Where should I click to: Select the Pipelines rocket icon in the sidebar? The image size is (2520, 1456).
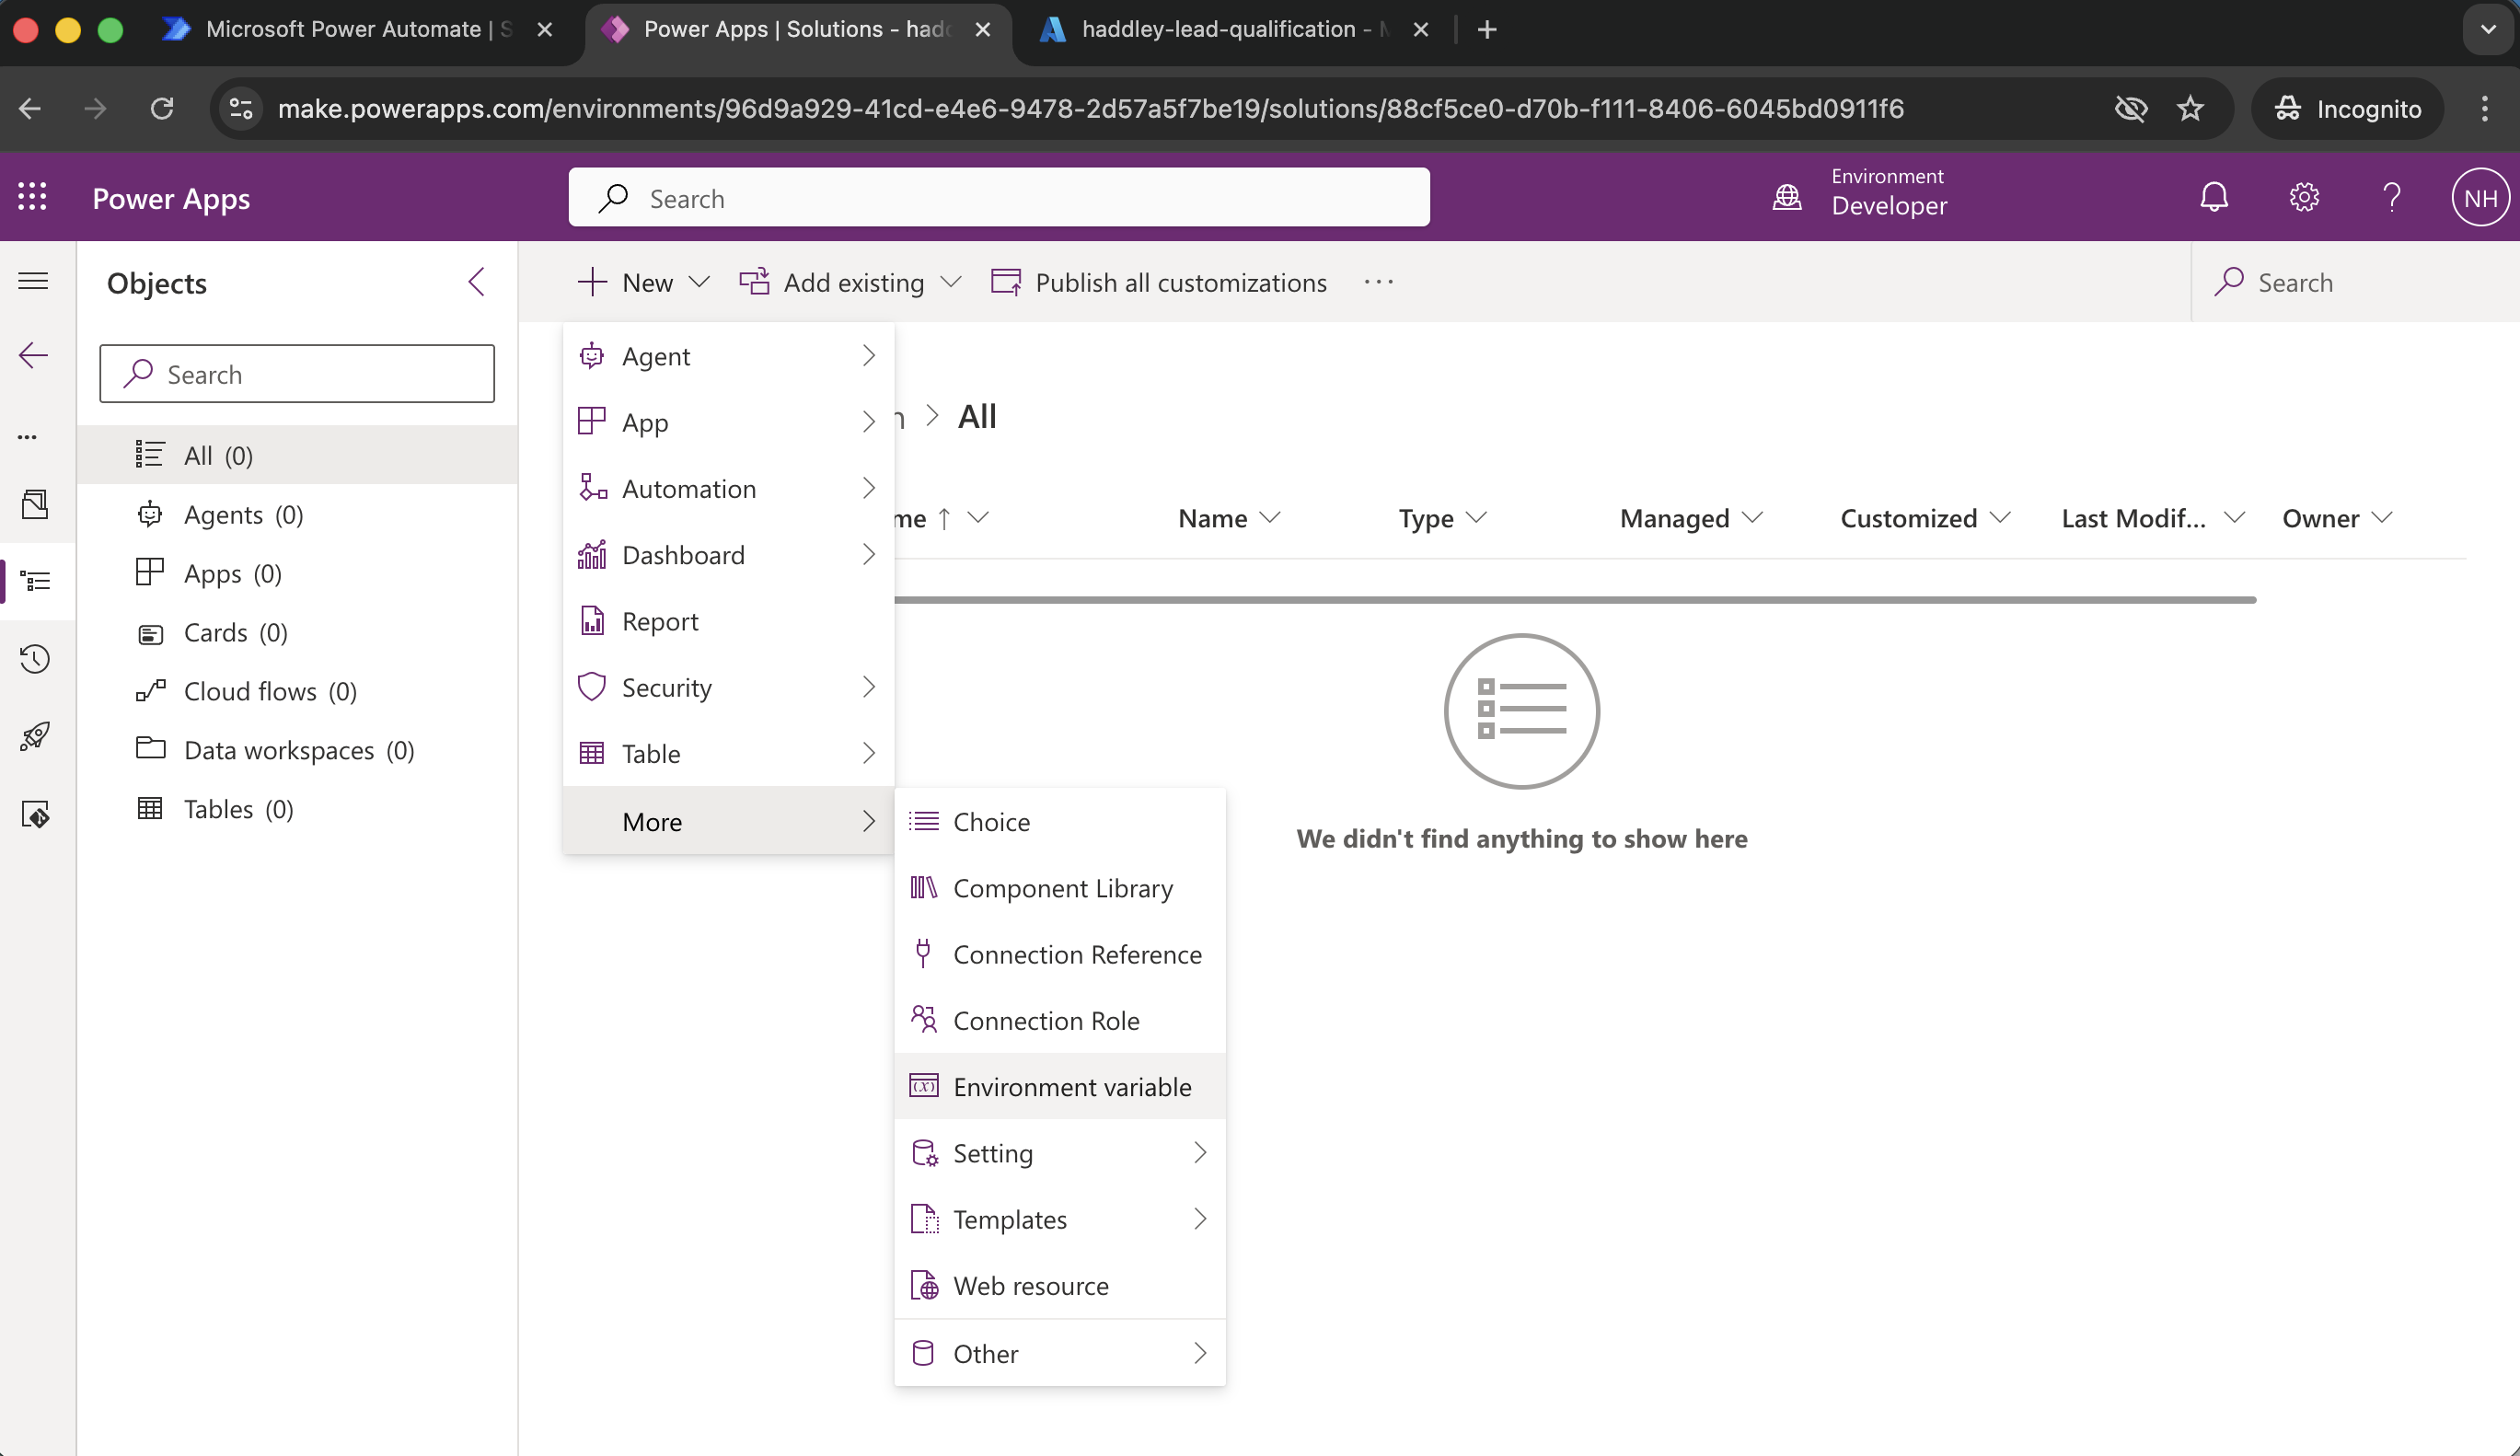coord(34,737)
